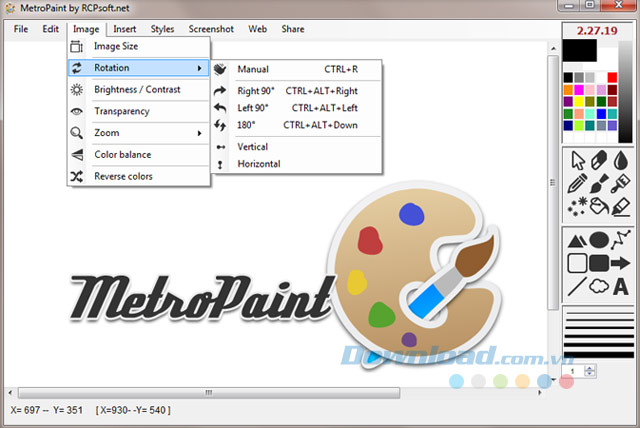Click the sun icon beside Brightness / Contrast
The image size is (640, 428).
[77, 89]
